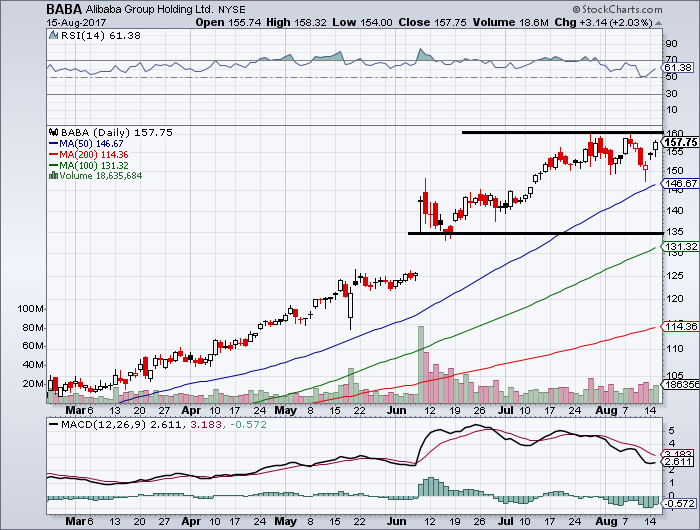Click the RSI(14) 61.38 legend label
The image size is (700, 530).
(x=100, y=36)
